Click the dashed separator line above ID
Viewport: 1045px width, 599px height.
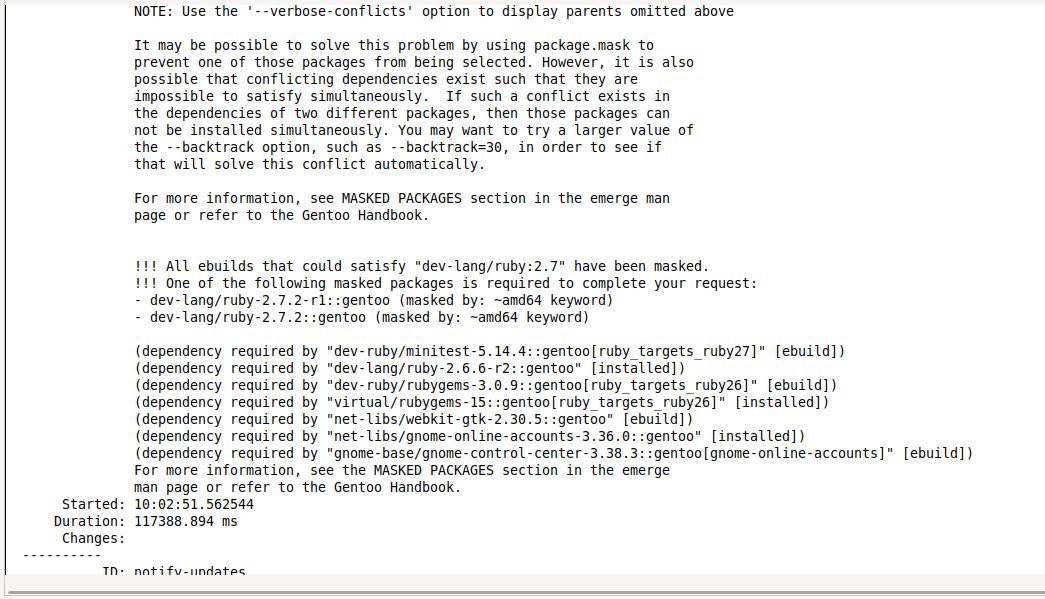click(61, 555)
